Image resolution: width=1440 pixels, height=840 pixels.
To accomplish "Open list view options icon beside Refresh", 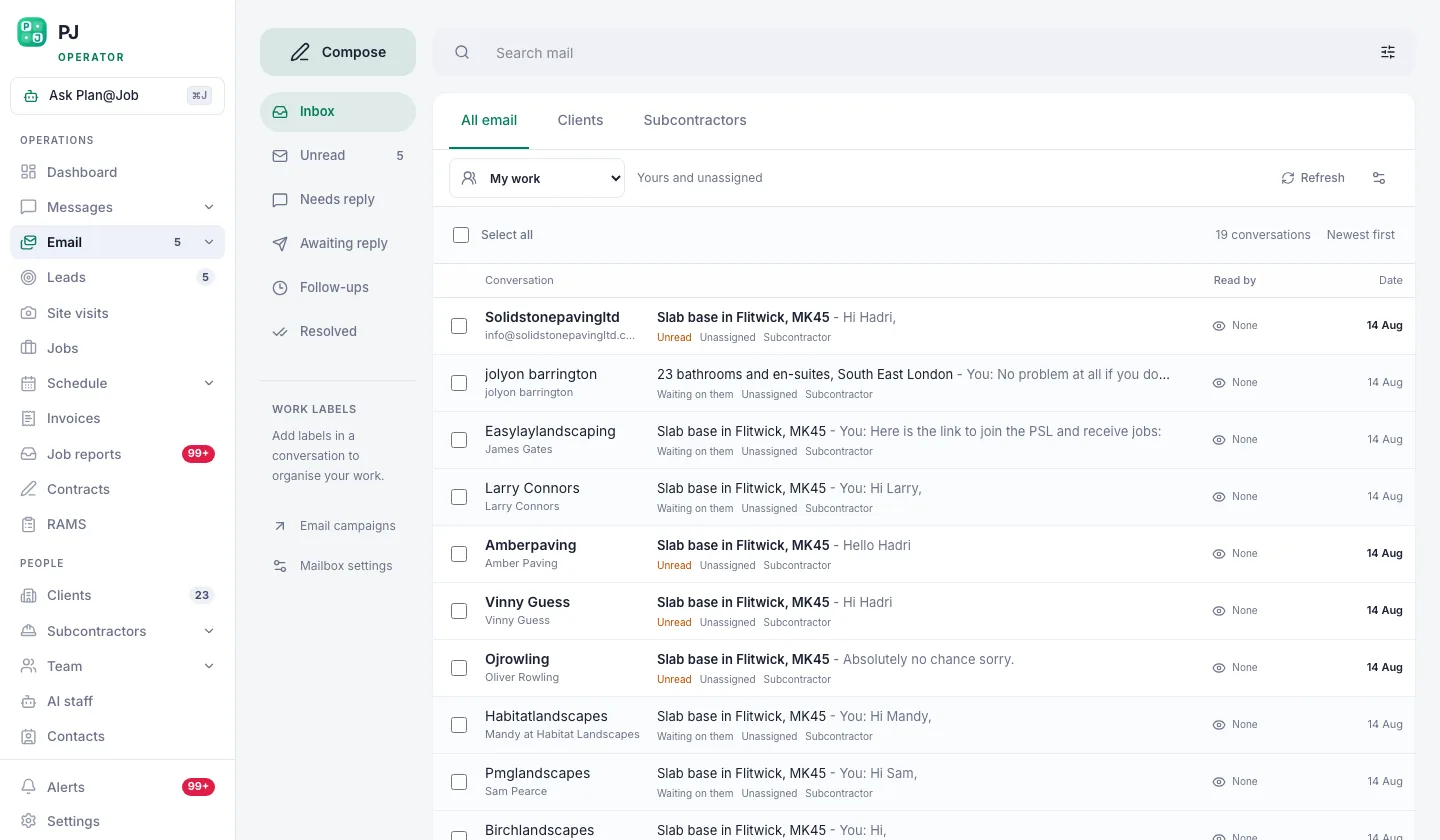I will (x=1379, y=178).
